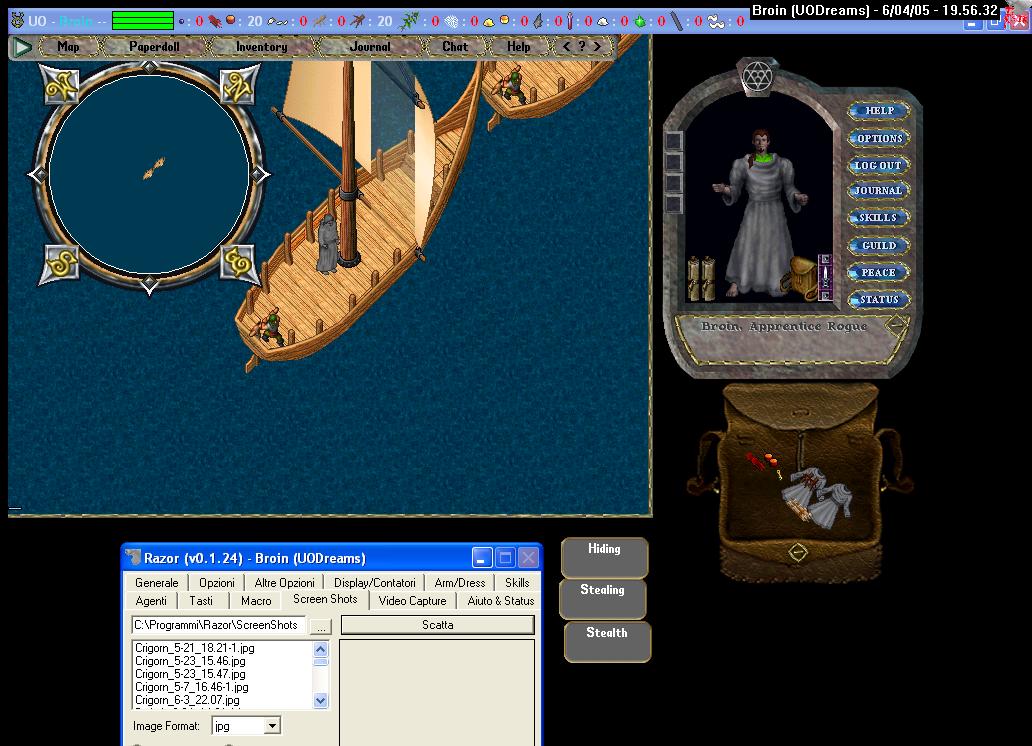Minimize paperdoll using the bottom-right diamond
The width and height of the screenshot is (1032, 746).
[896, 324]
